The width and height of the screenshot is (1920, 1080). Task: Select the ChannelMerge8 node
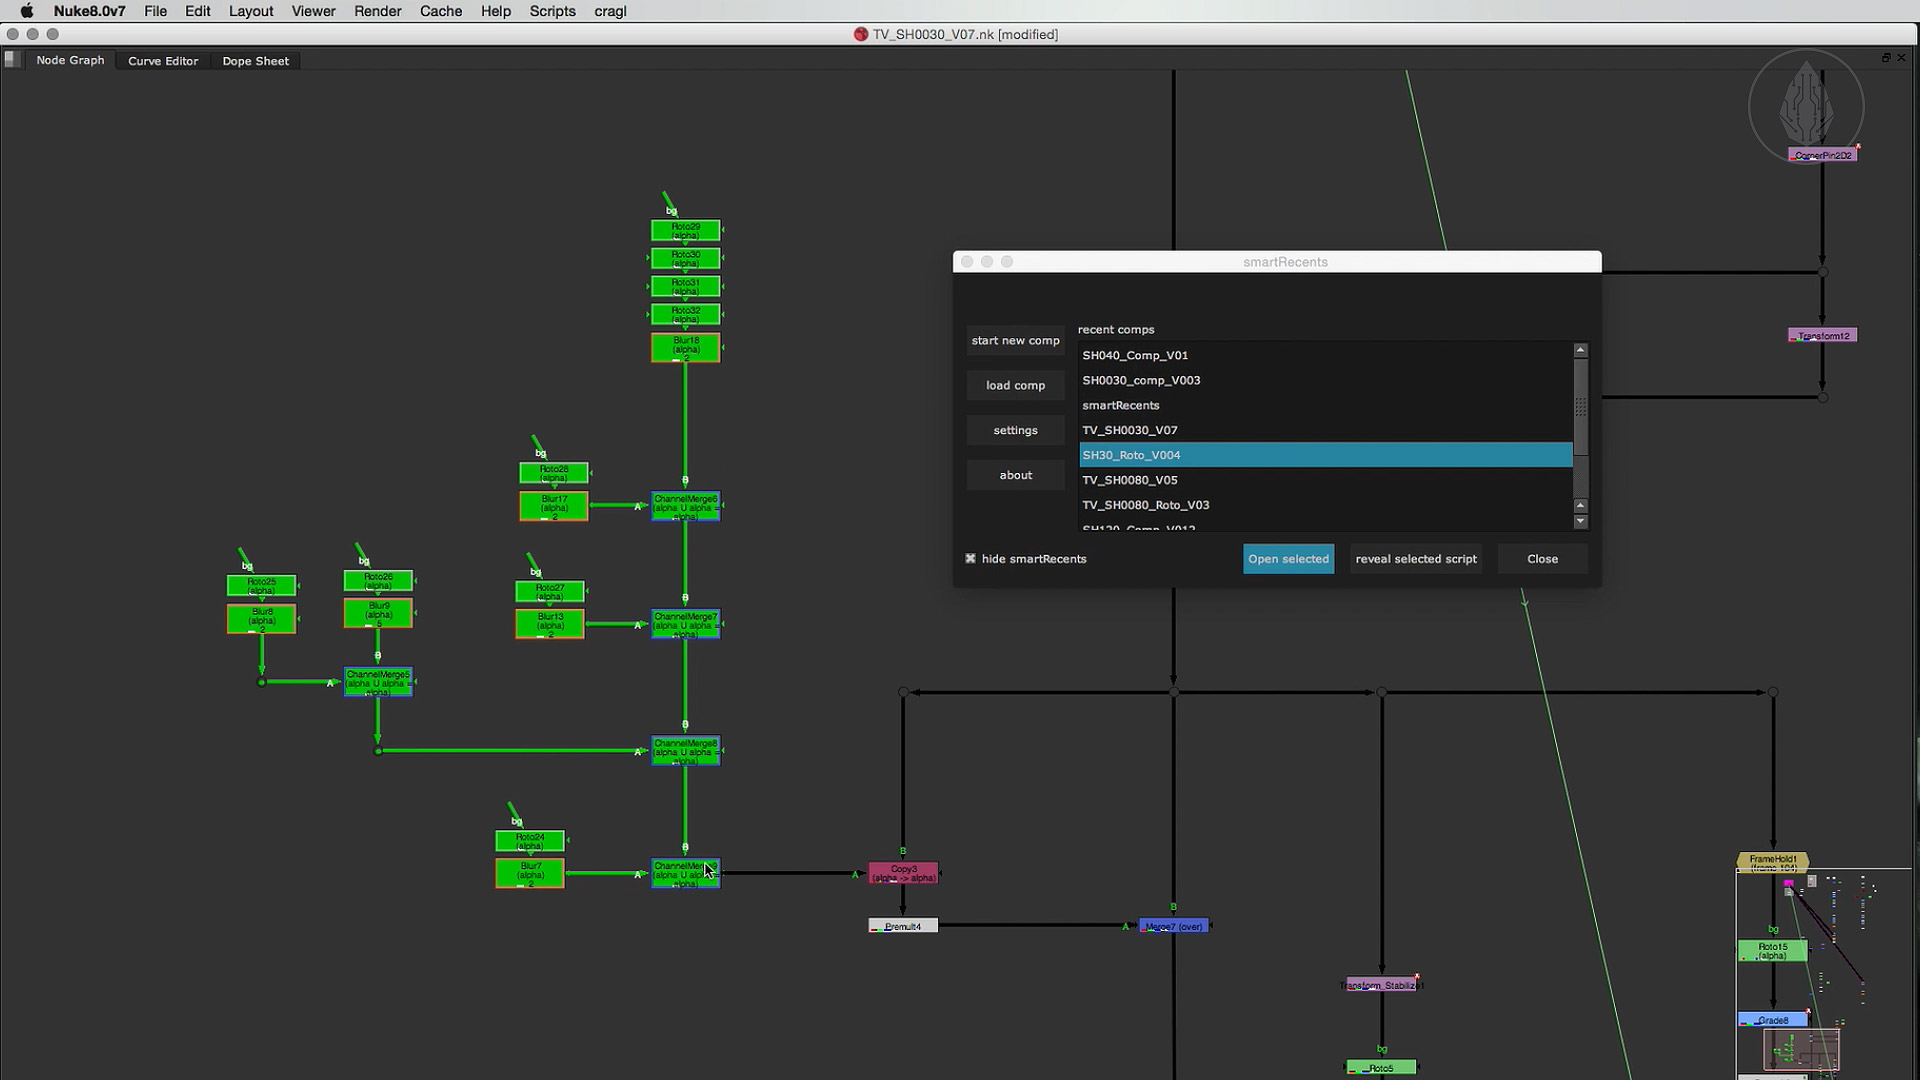point(686,751)
